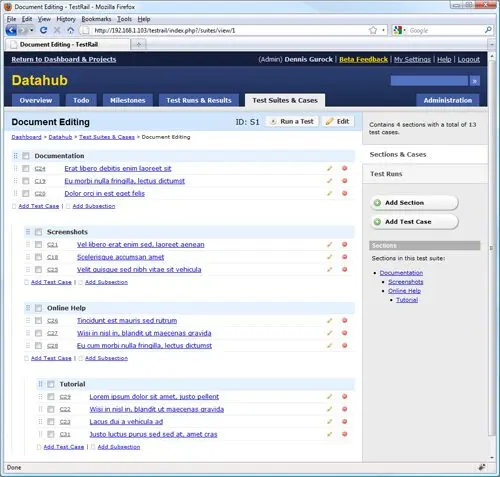
Task: Check the box for case C24
Action: coord(26,168)
